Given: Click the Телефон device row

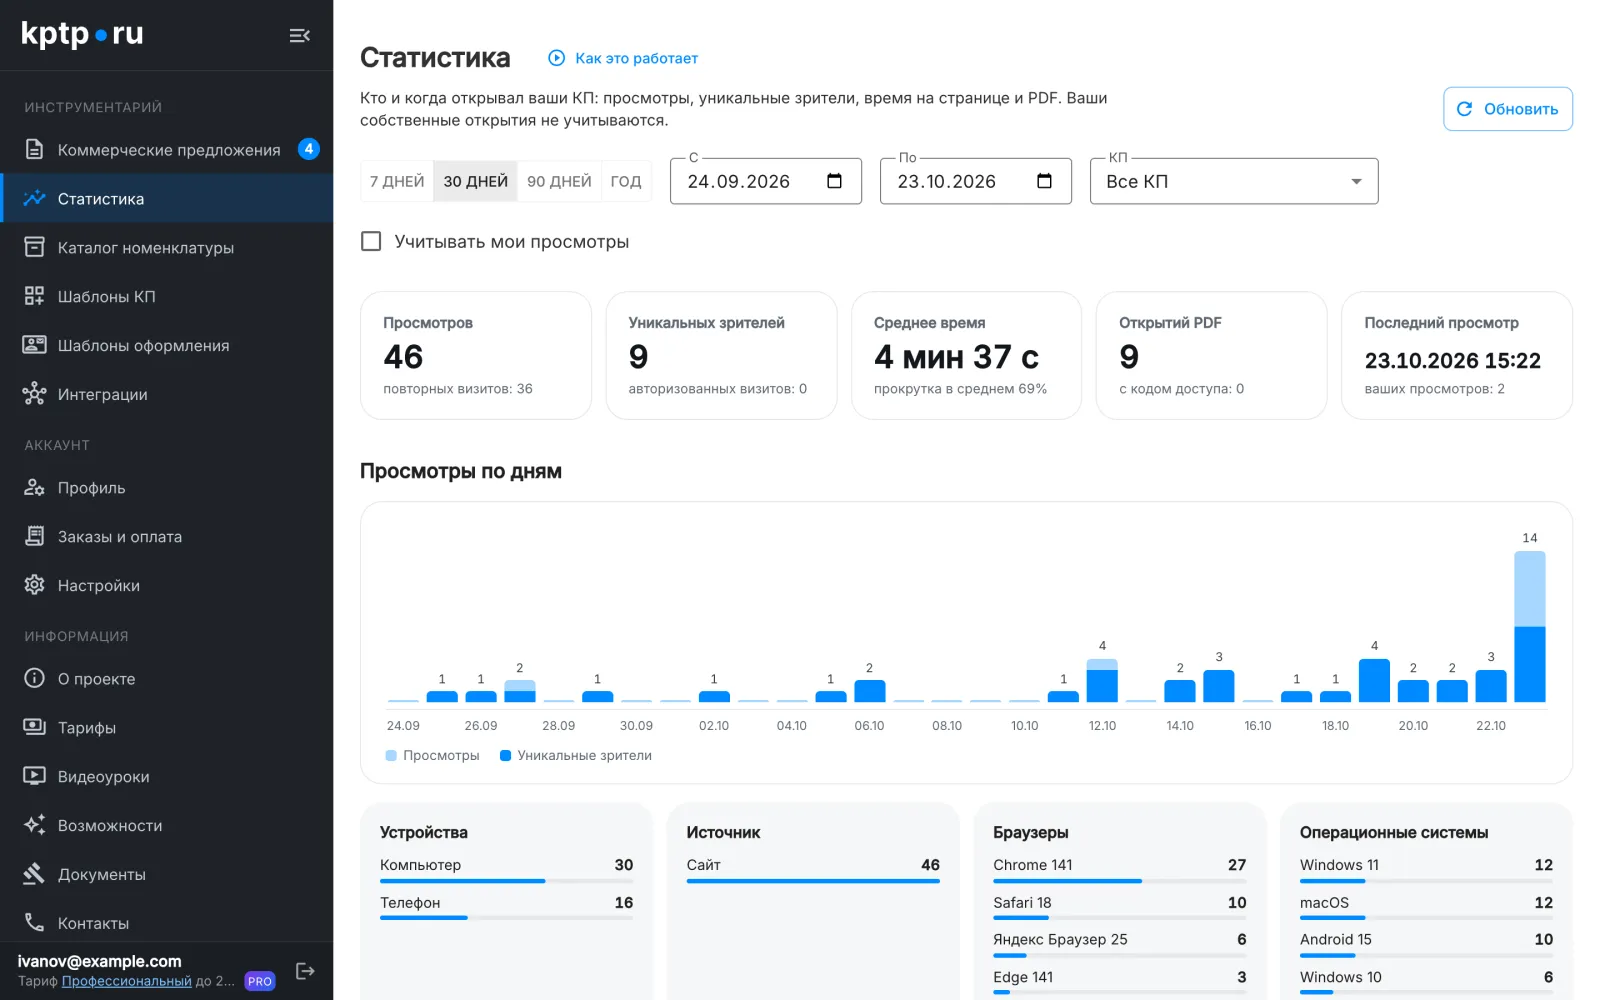Looking at the screenshot, I should tap(506, 907).
